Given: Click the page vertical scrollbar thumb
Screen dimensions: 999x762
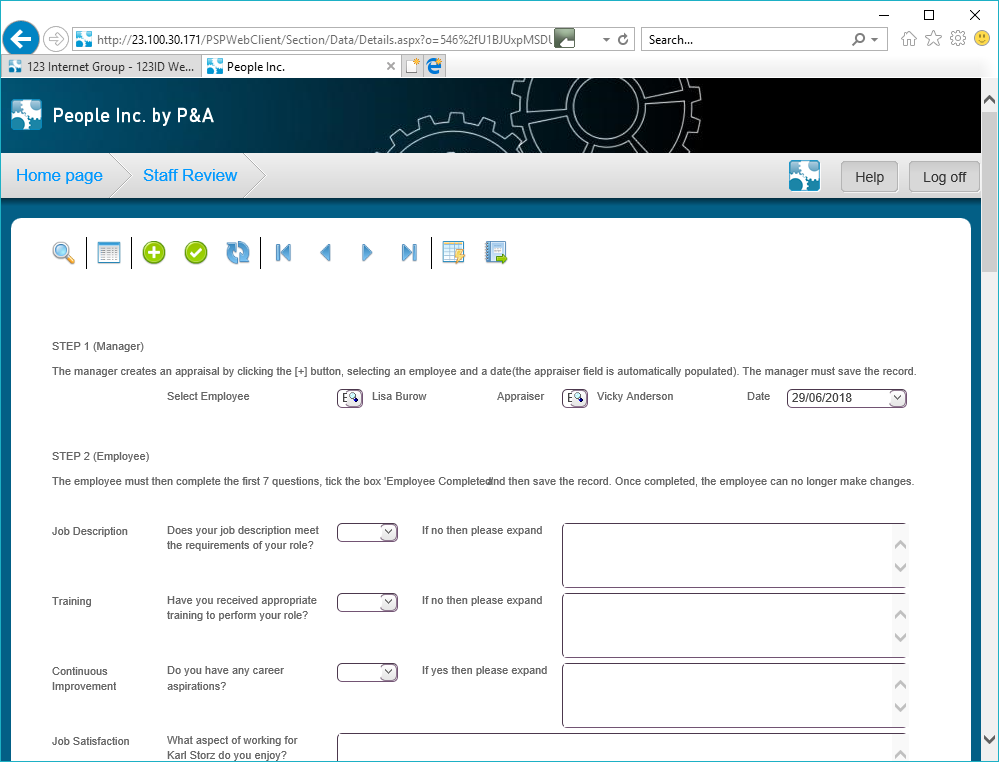Looking at the screenshot, I should tap(989, 191).
